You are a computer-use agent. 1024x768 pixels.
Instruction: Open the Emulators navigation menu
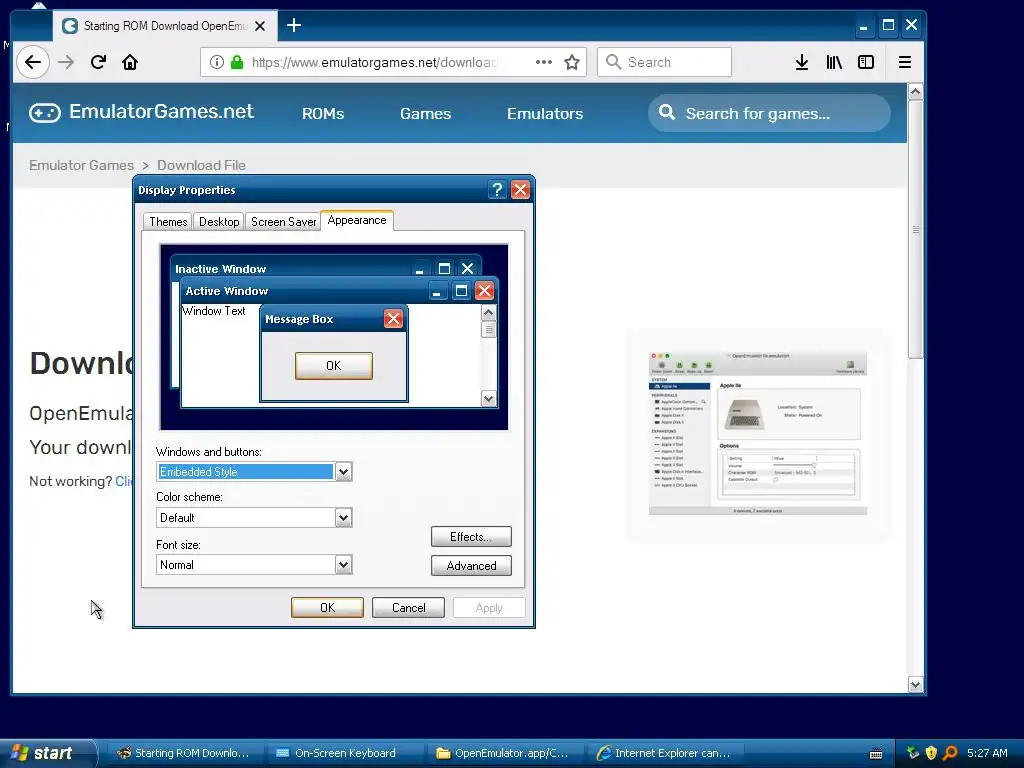click(545, 114)
